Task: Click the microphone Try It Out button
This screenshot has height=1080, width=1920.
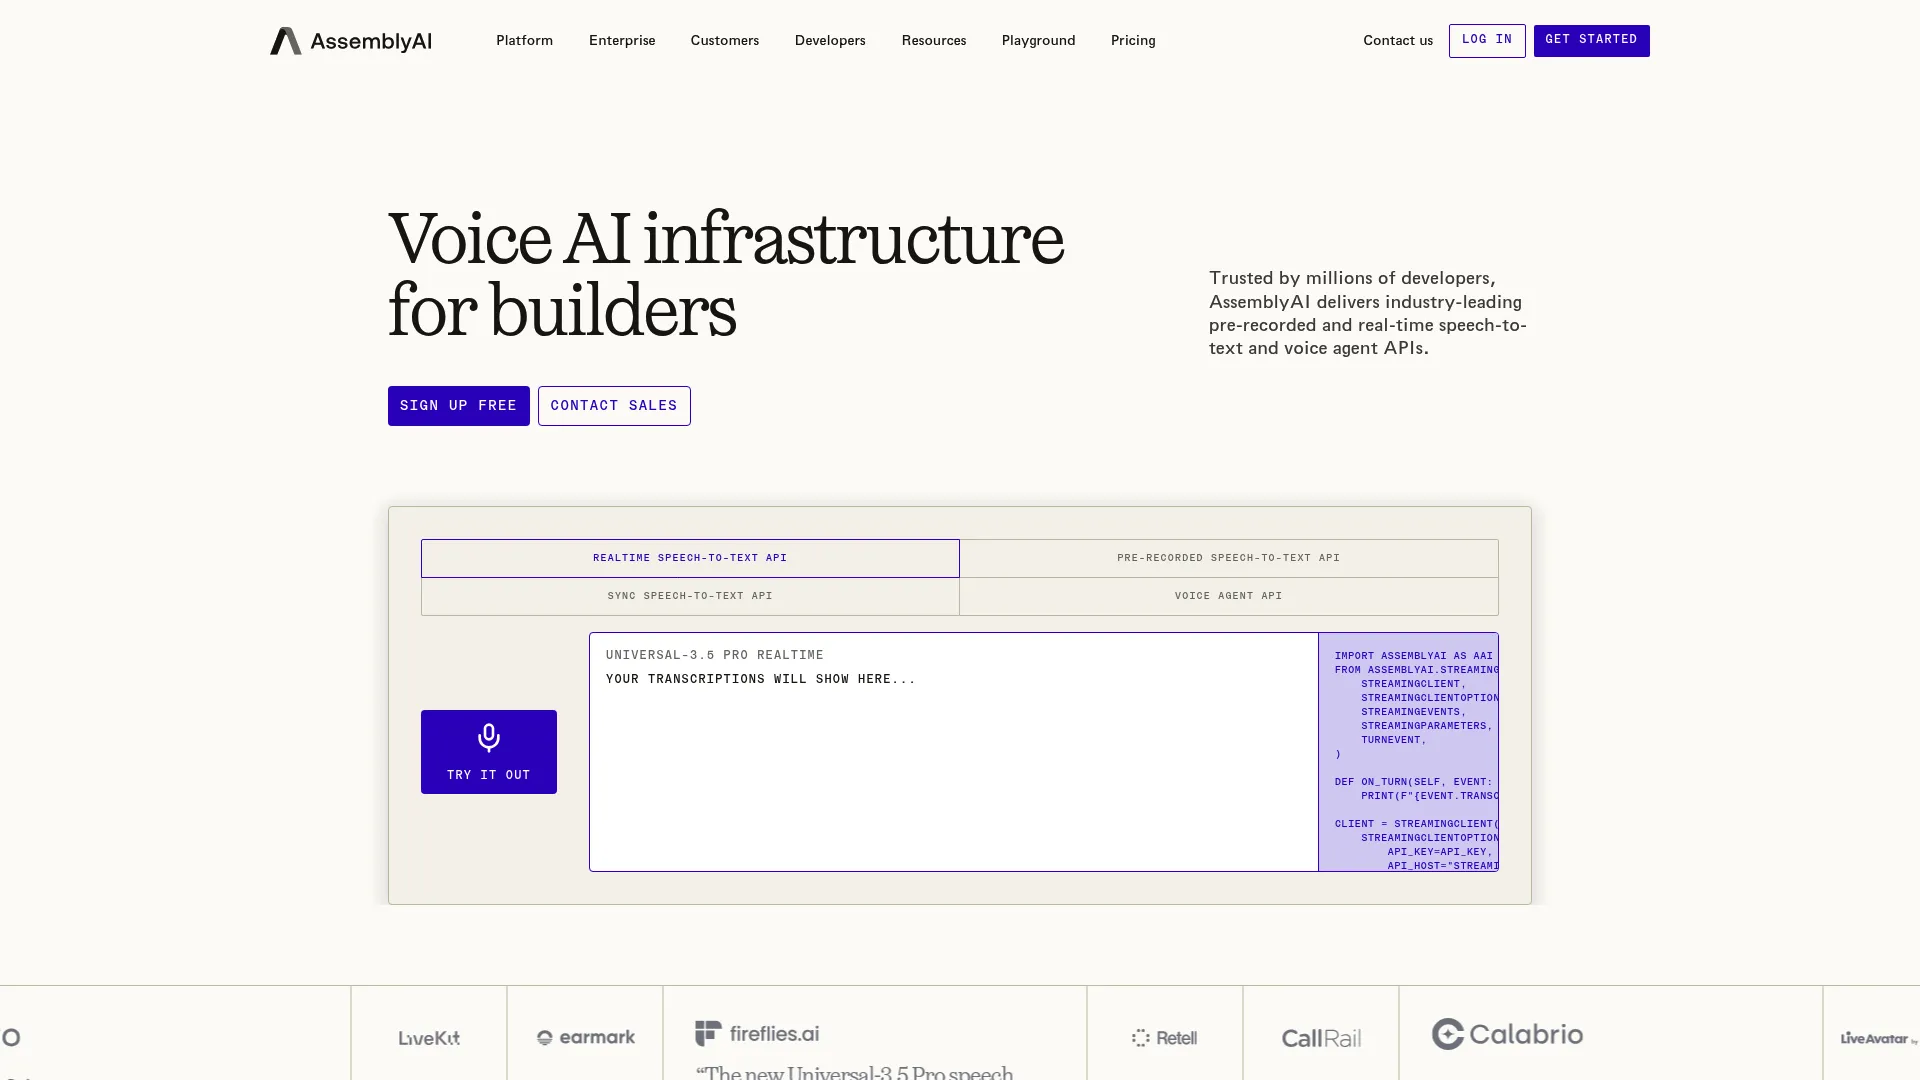Action: click(489, 752)
